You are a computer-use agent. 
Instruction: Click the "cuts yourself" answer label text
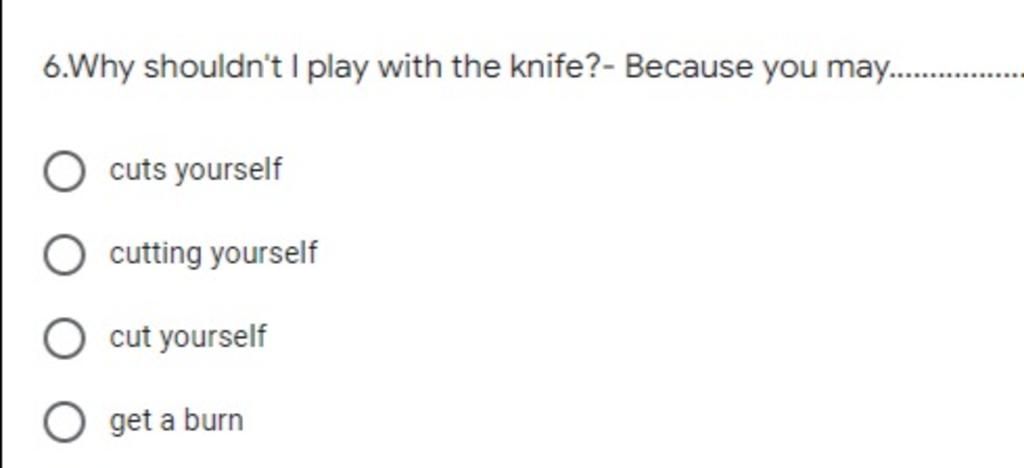click(196, 170)
